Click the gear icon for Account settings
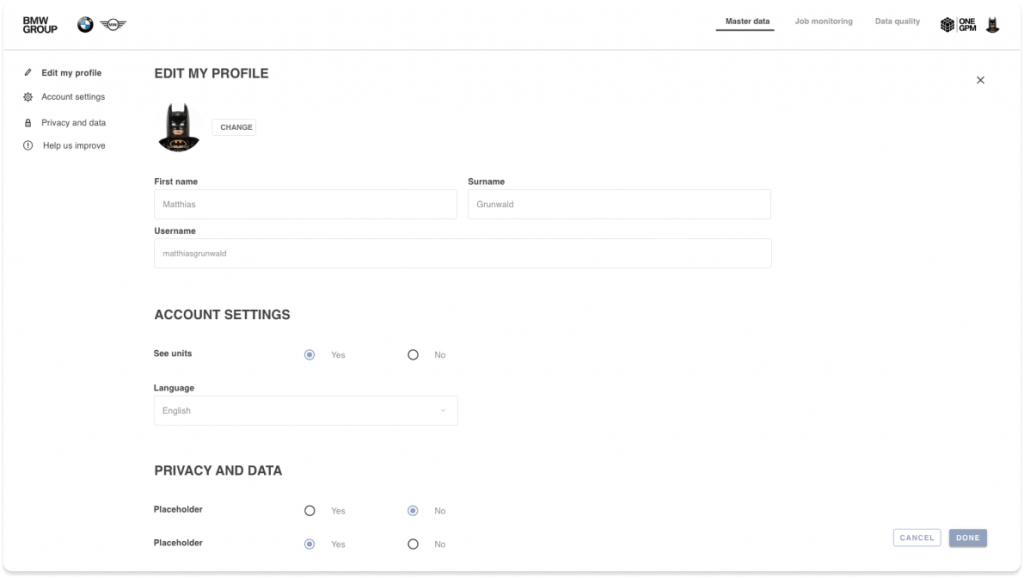 click(27, 97)
